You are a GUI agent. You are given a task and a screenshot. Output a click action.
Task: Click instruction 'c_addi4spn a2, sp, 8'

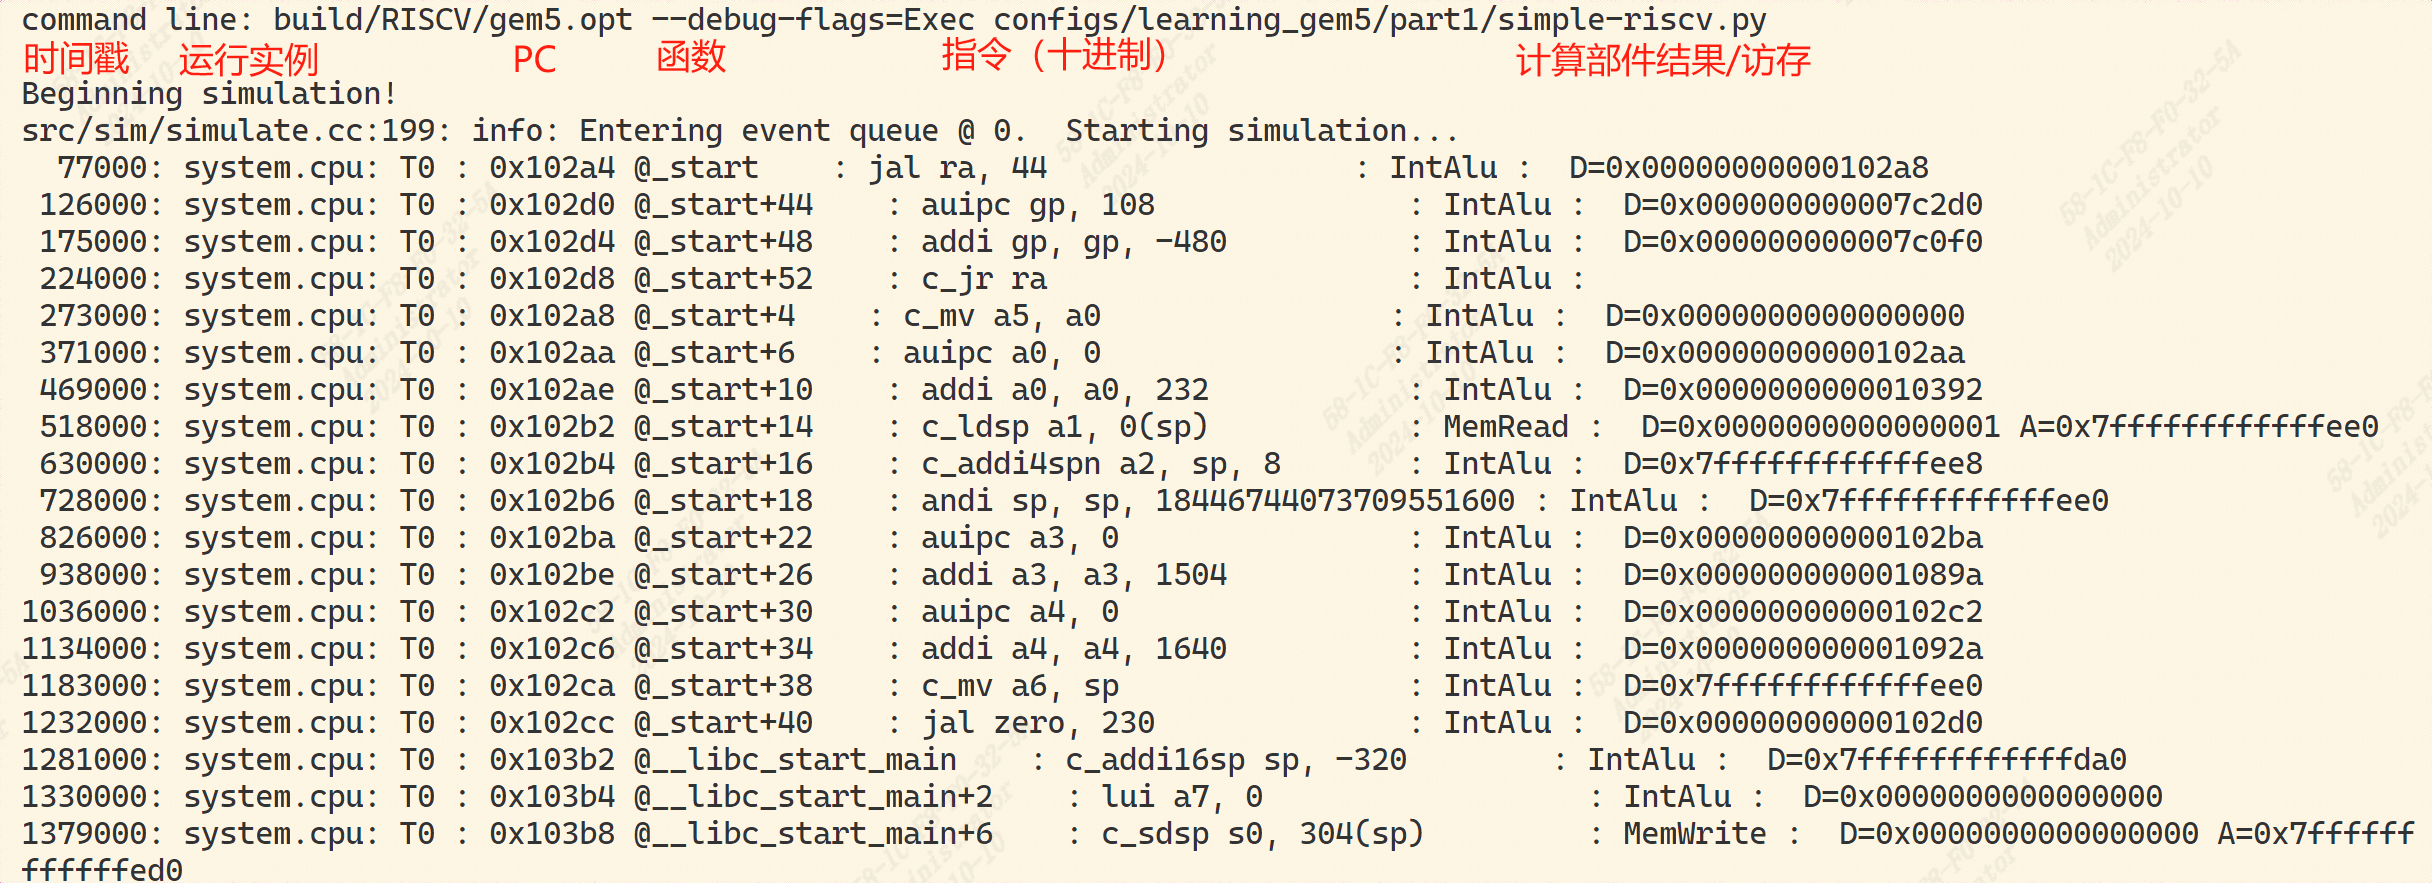tap(1101, 464)
